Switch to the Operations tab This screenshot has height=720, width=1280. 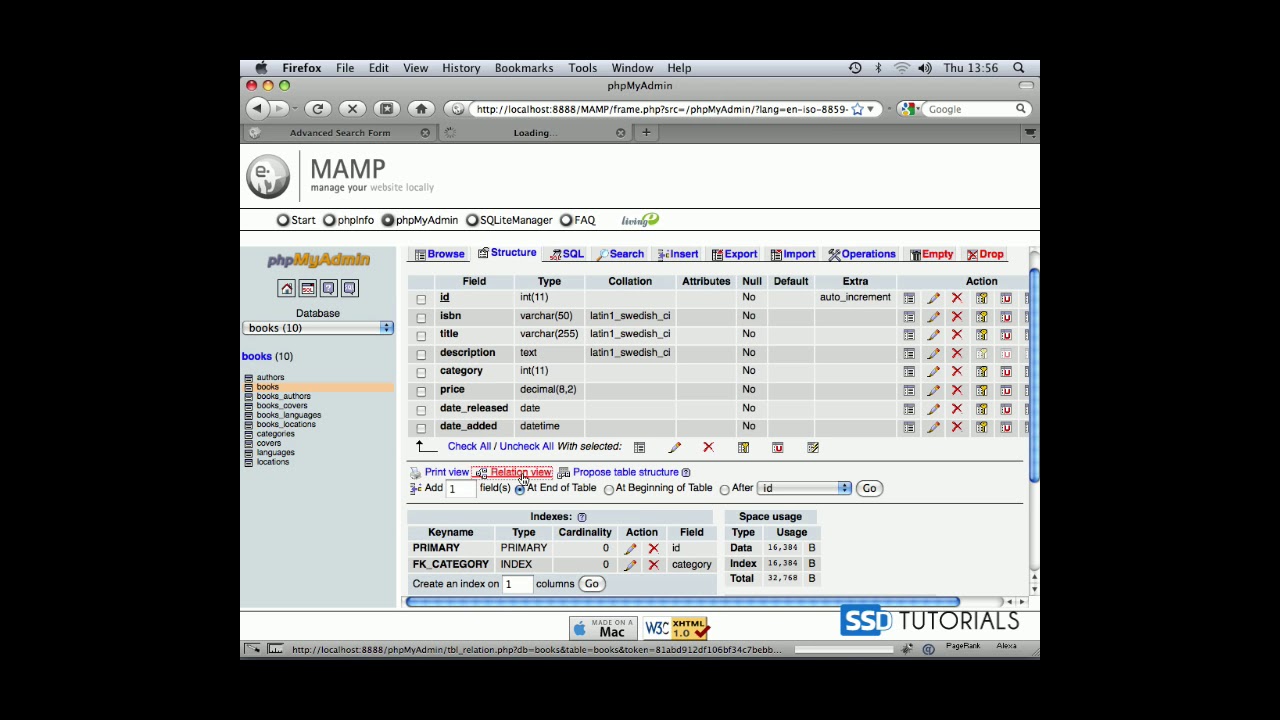[861, 254]
